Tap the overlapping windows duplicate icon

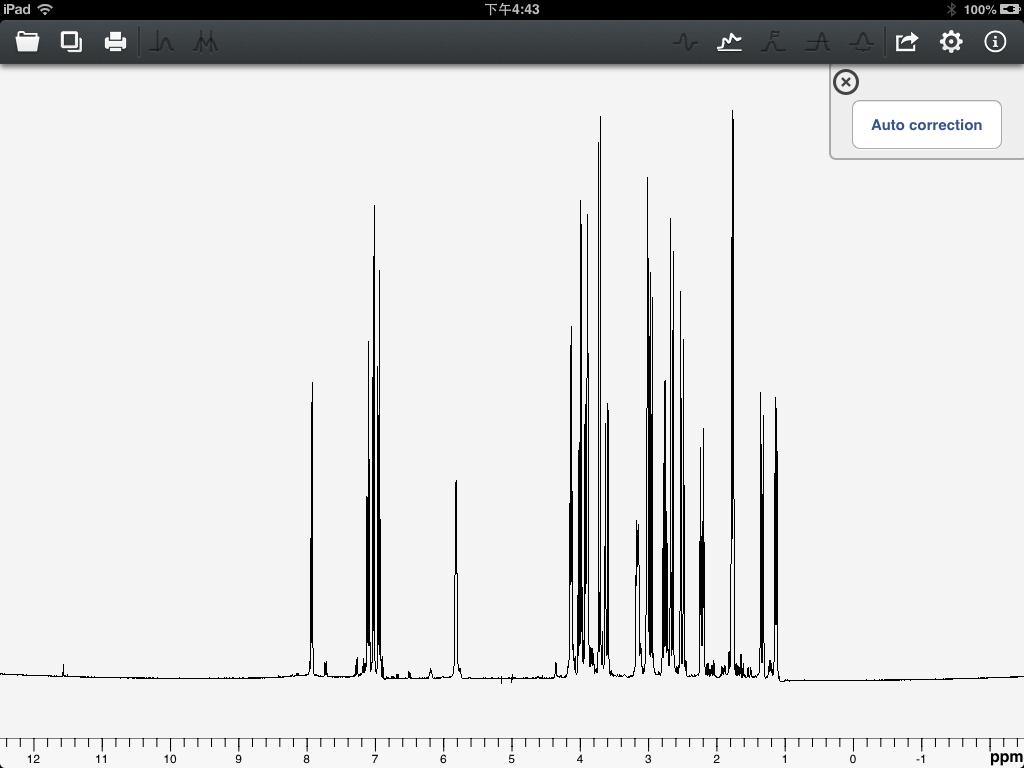[71, 42]
